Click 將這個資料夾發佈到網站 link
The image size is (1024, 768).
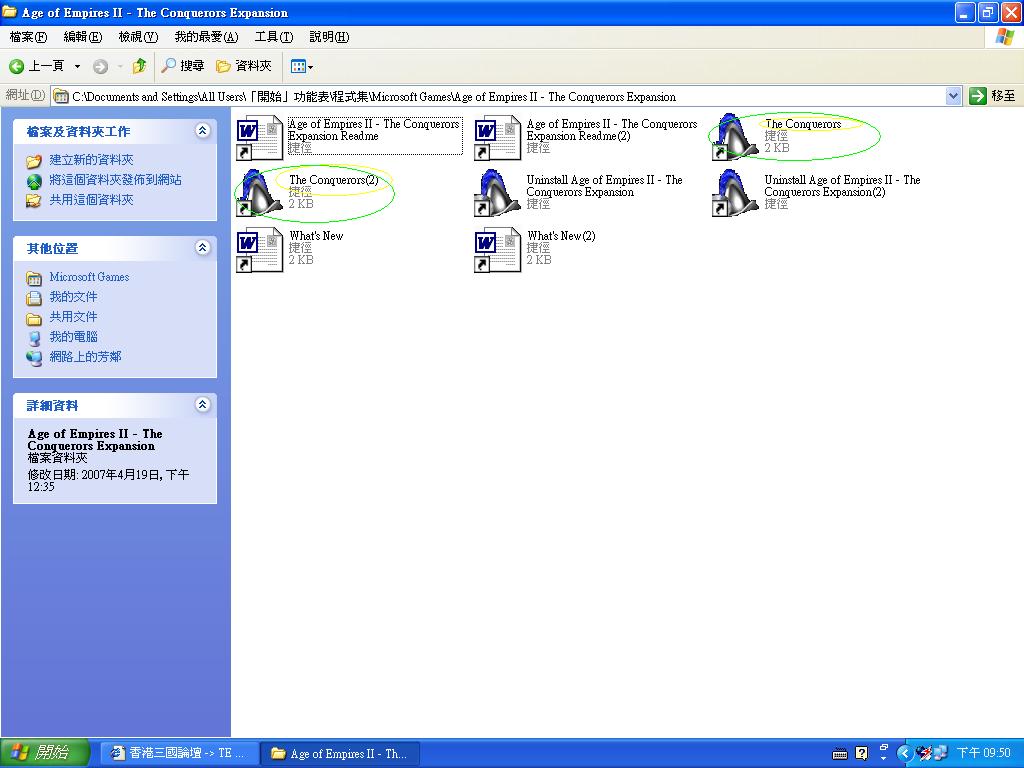click(116, 180)
